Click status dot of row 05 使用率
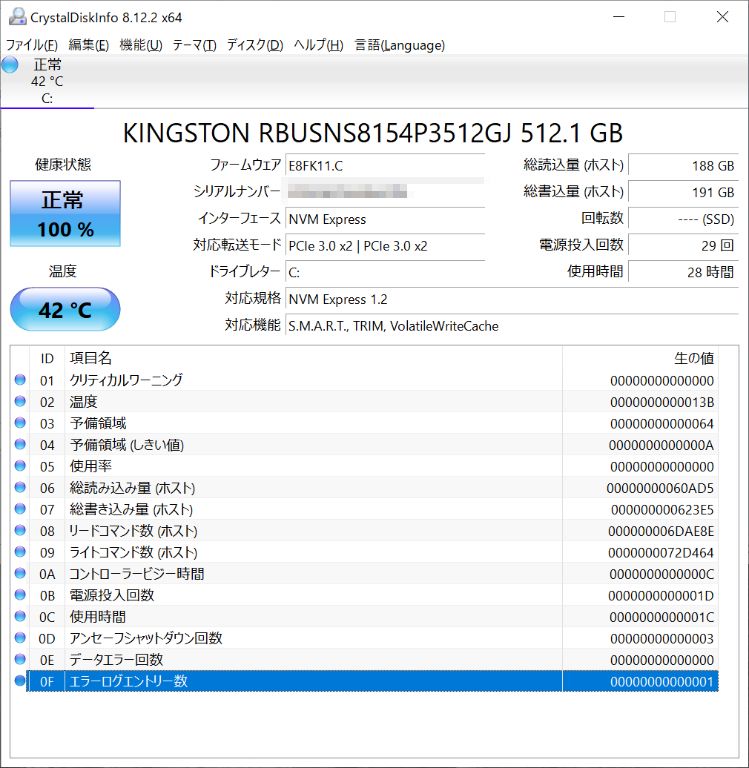The image size is (749, 768). tap(20, 466)
